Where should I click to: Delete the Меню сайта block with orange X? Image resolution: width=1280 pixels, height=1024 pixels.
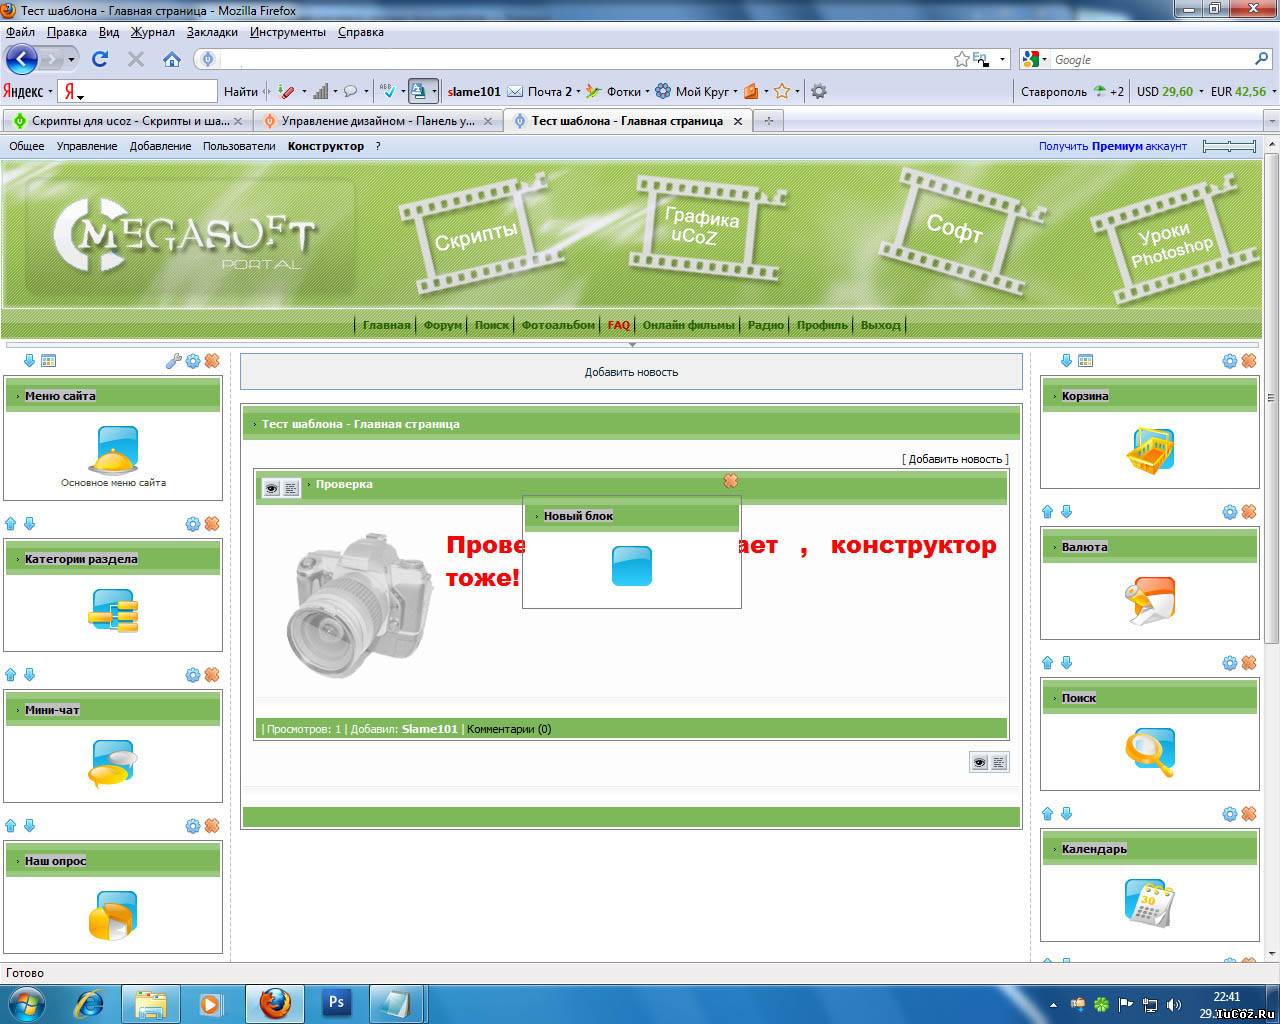(x=212, y=361)
